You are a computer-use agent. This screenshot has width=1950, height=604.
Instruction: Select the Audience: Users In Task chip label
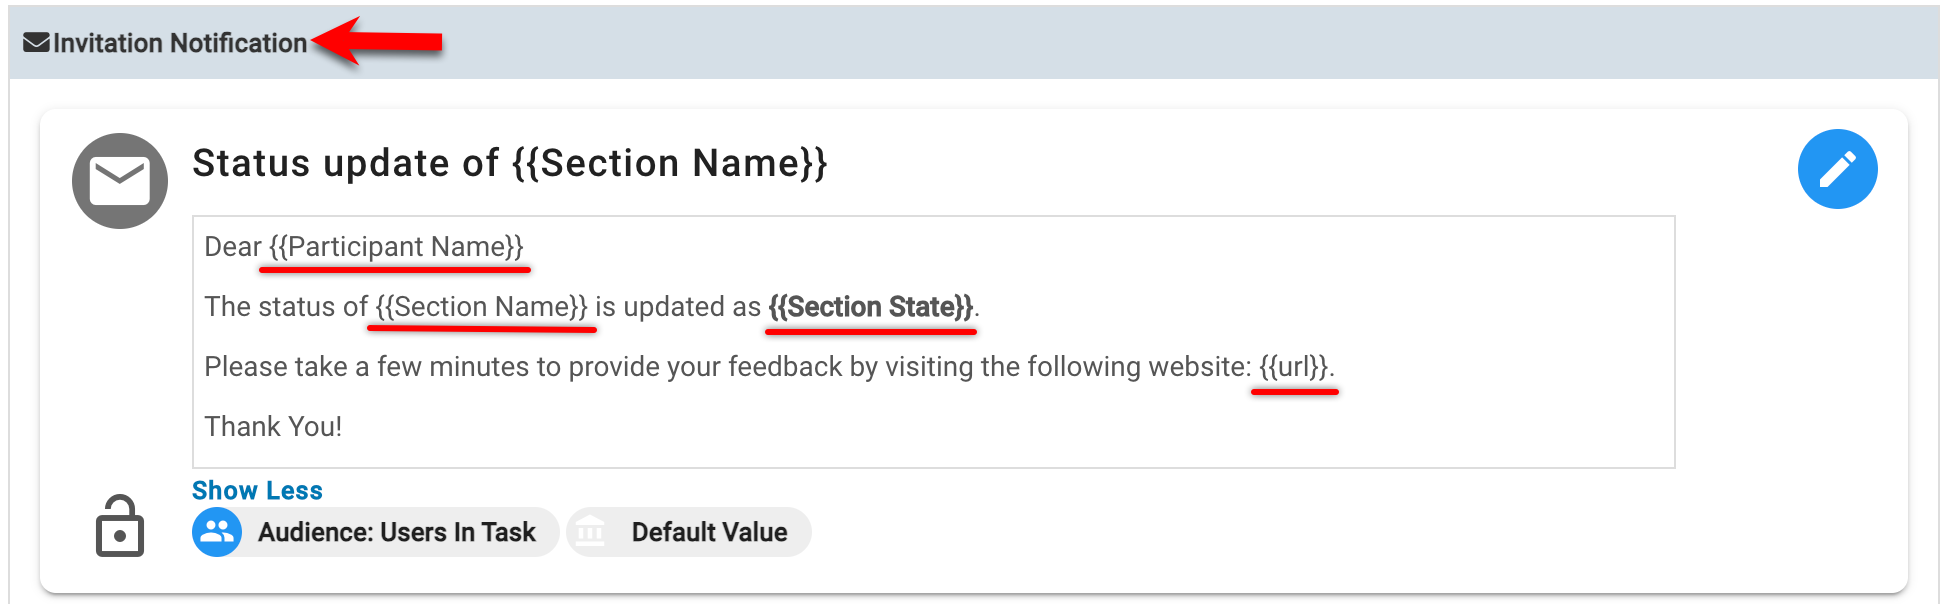[397, 532]
